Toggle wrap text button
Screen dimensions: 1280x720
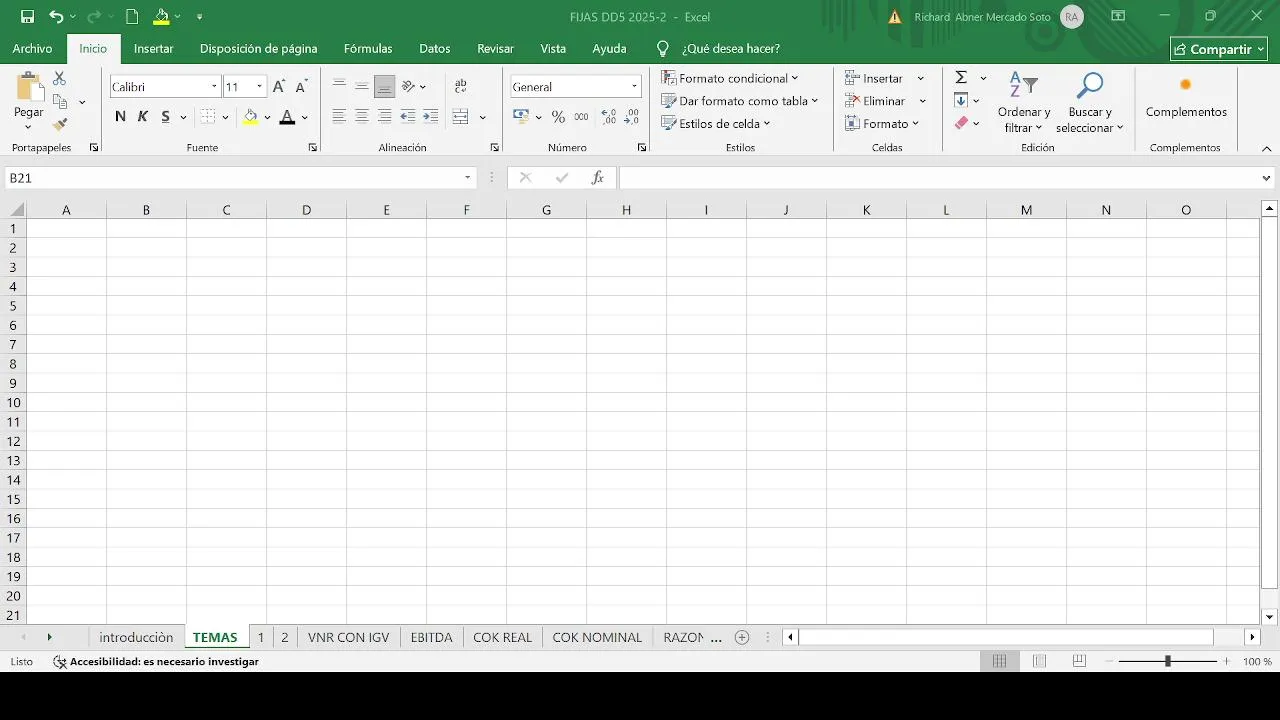tap(460, 87)
